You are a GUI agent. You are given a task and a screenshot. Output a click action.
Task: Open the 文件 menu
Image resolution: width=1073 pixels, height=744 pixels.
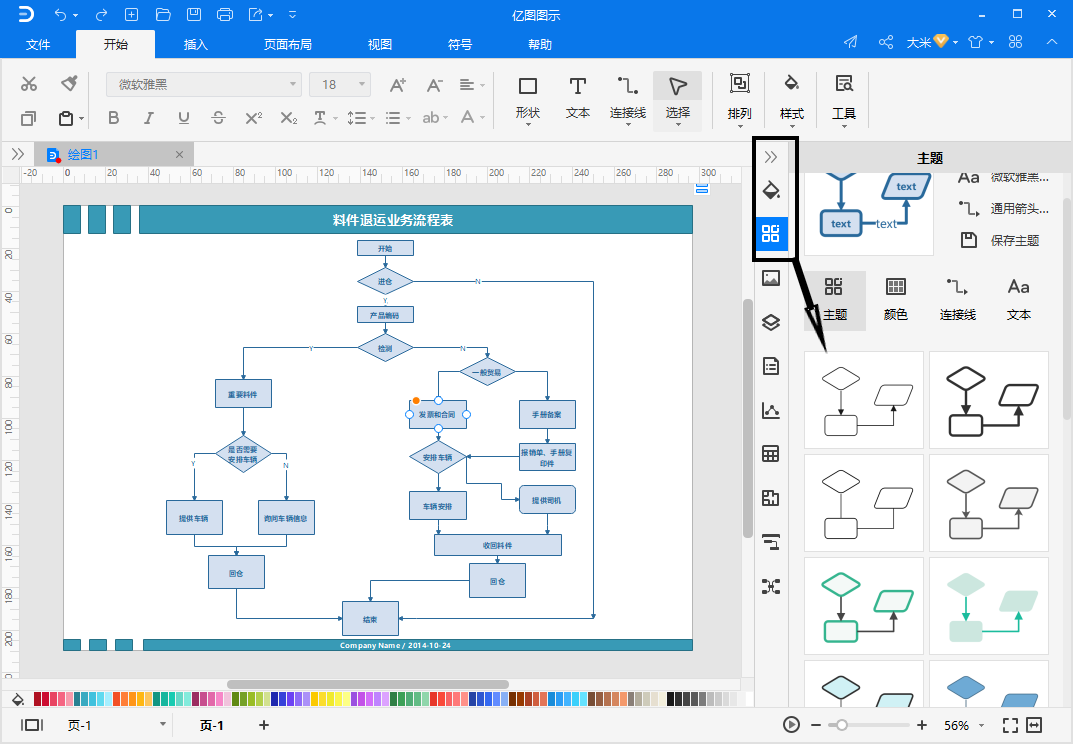click(x=38, y=44)
